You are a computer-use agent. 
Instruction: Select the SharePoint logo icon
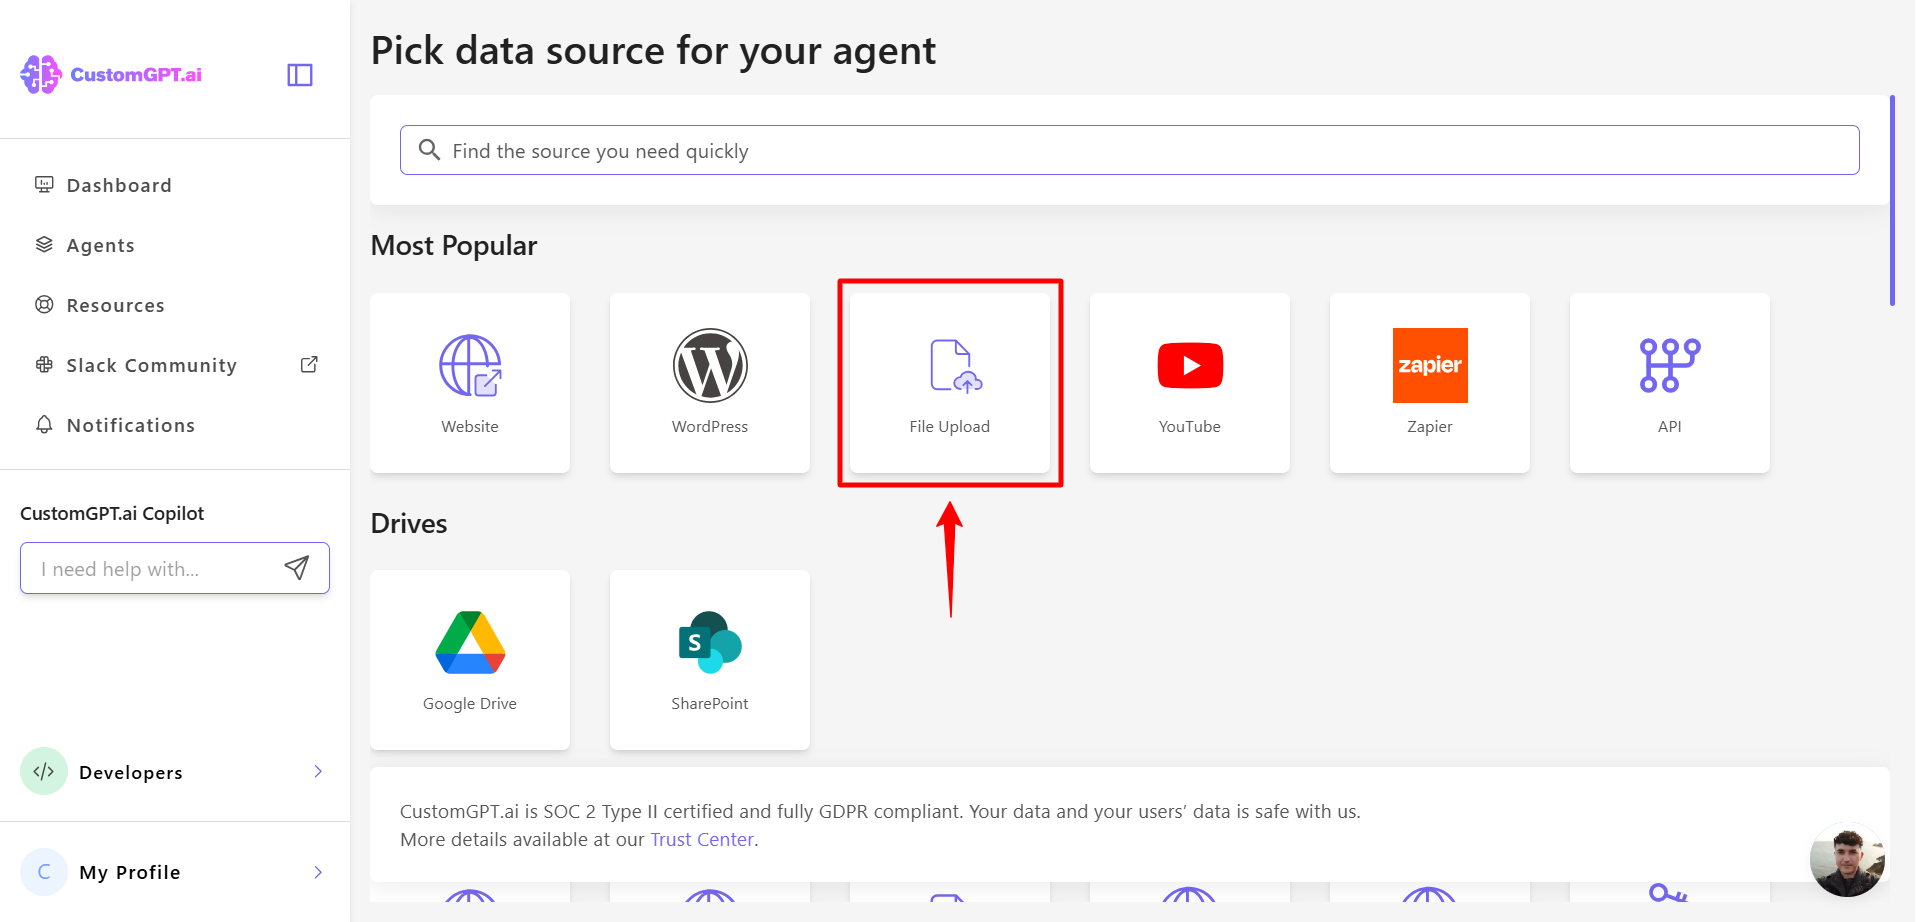(710, 642)
